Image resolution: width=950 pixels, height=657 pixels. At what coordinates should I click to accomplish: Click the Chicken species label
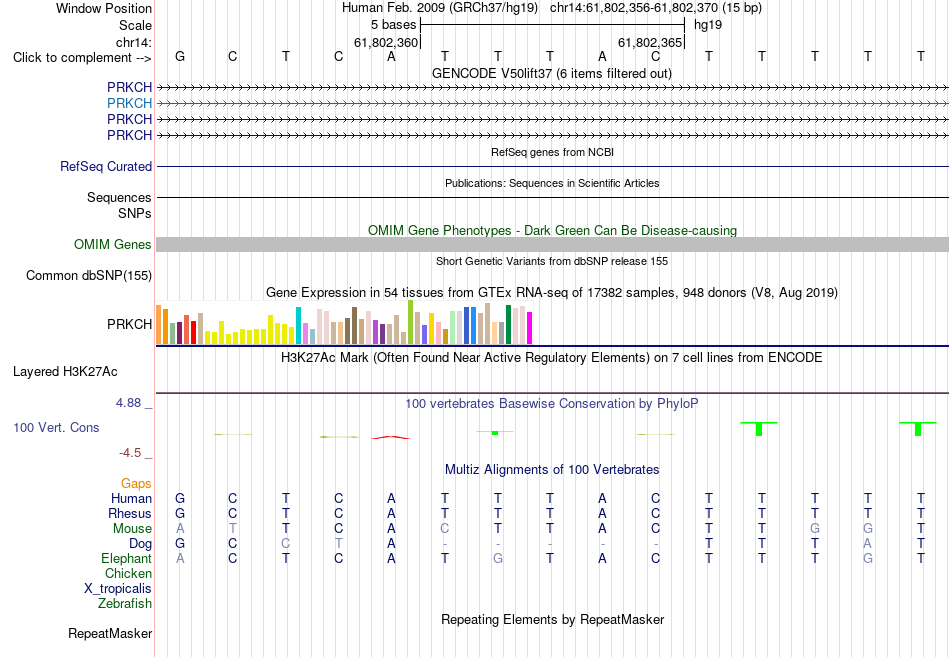click(128, 573)
